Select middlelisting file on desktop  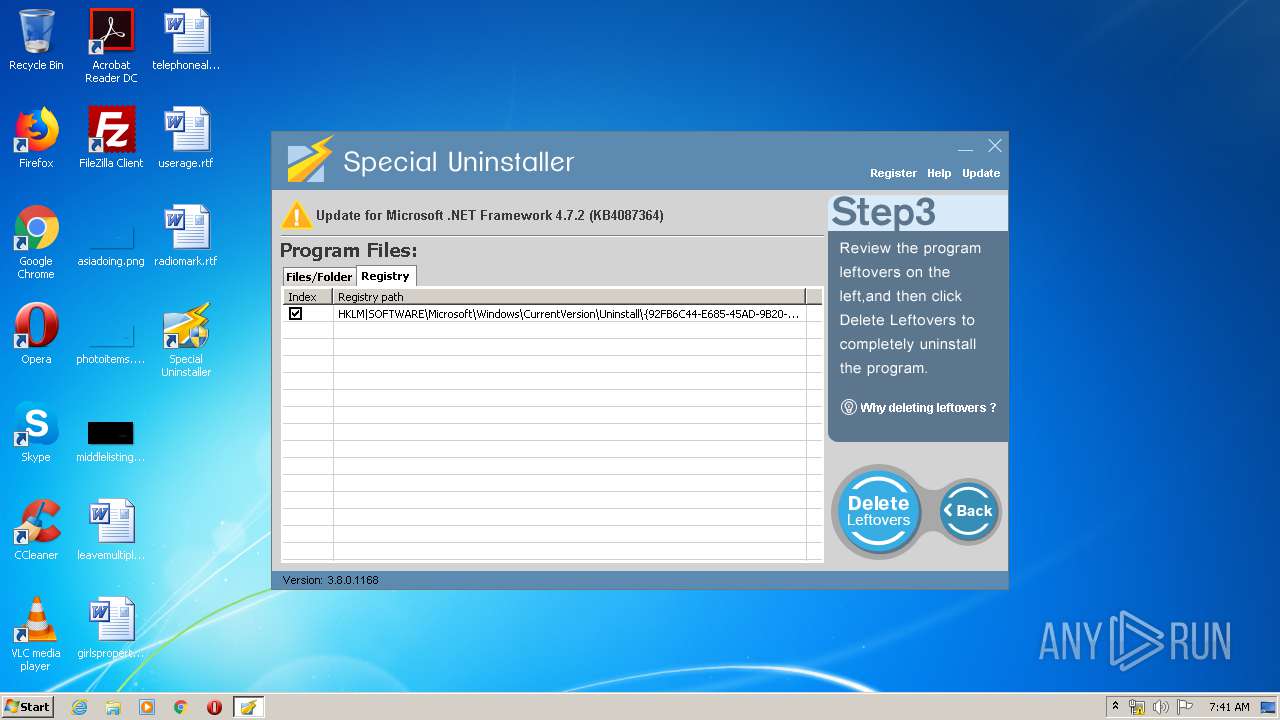[111, 440]
